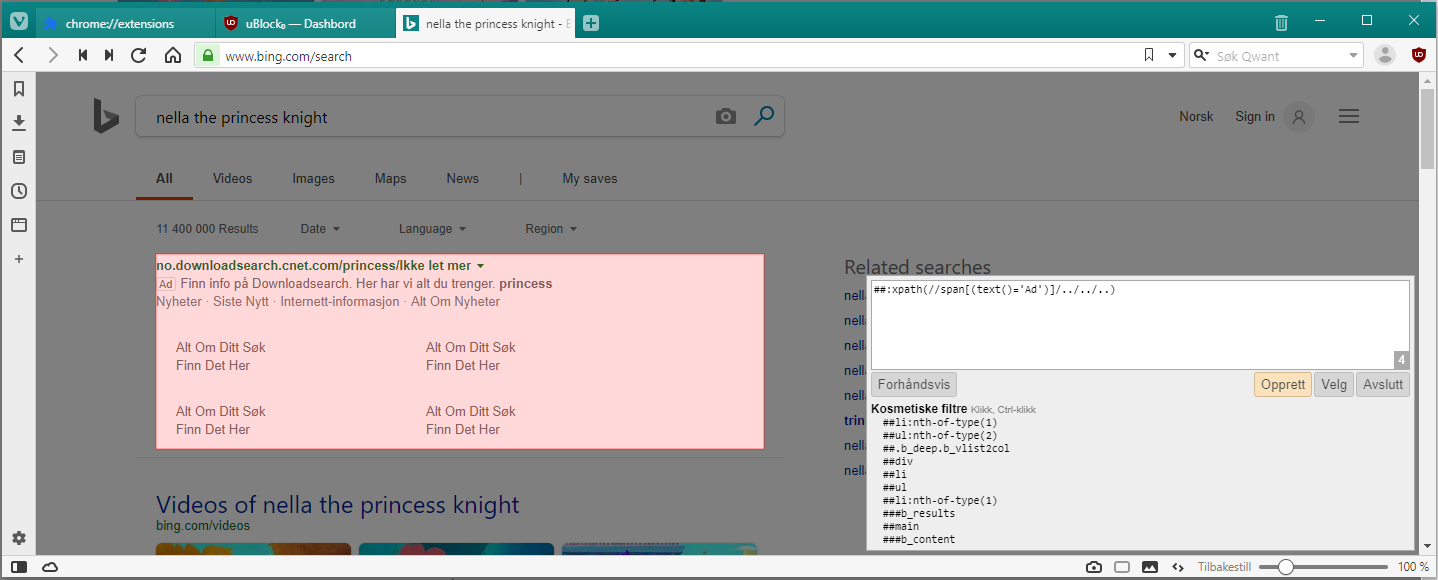
Task: Open the uBlock Origin extension icon
Action: click(1418, 55)
